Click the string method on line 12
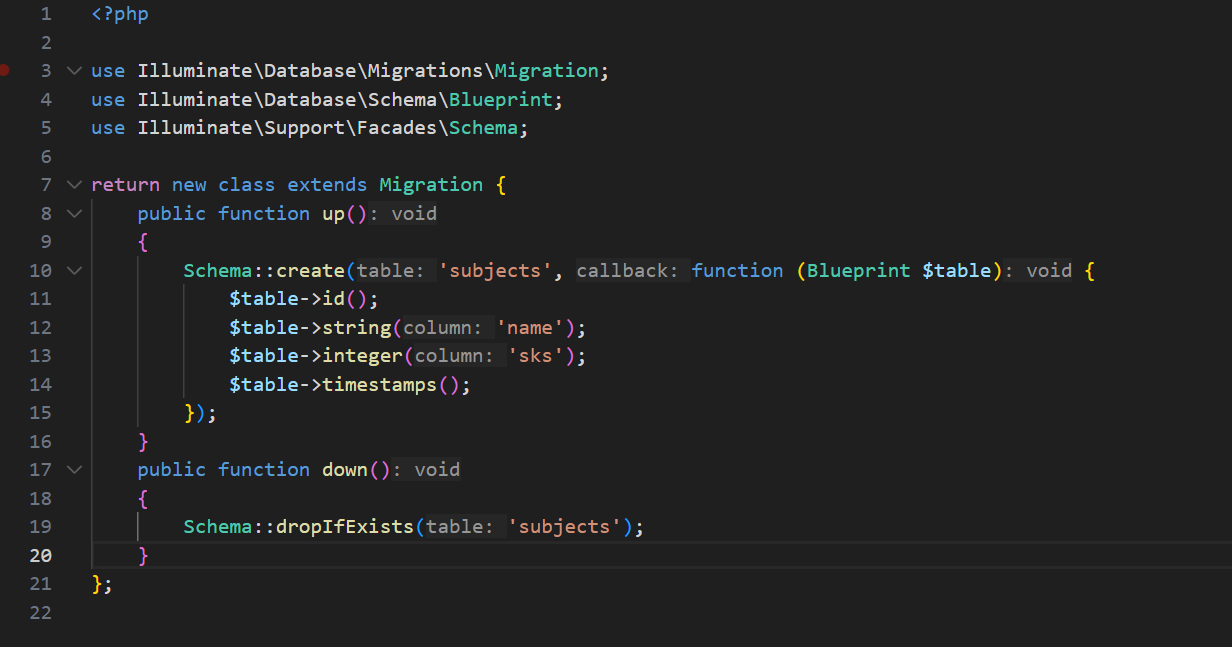This screenshot has height=647, width=1232. click(x=357, y=328)
